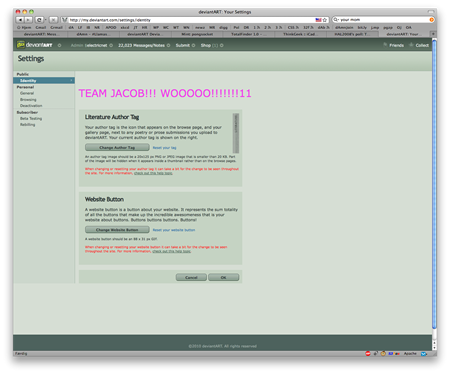Open help topic link under author tag
Image resolution: width=450 pixels, height=374 pixels.
[x=153, y=173]
